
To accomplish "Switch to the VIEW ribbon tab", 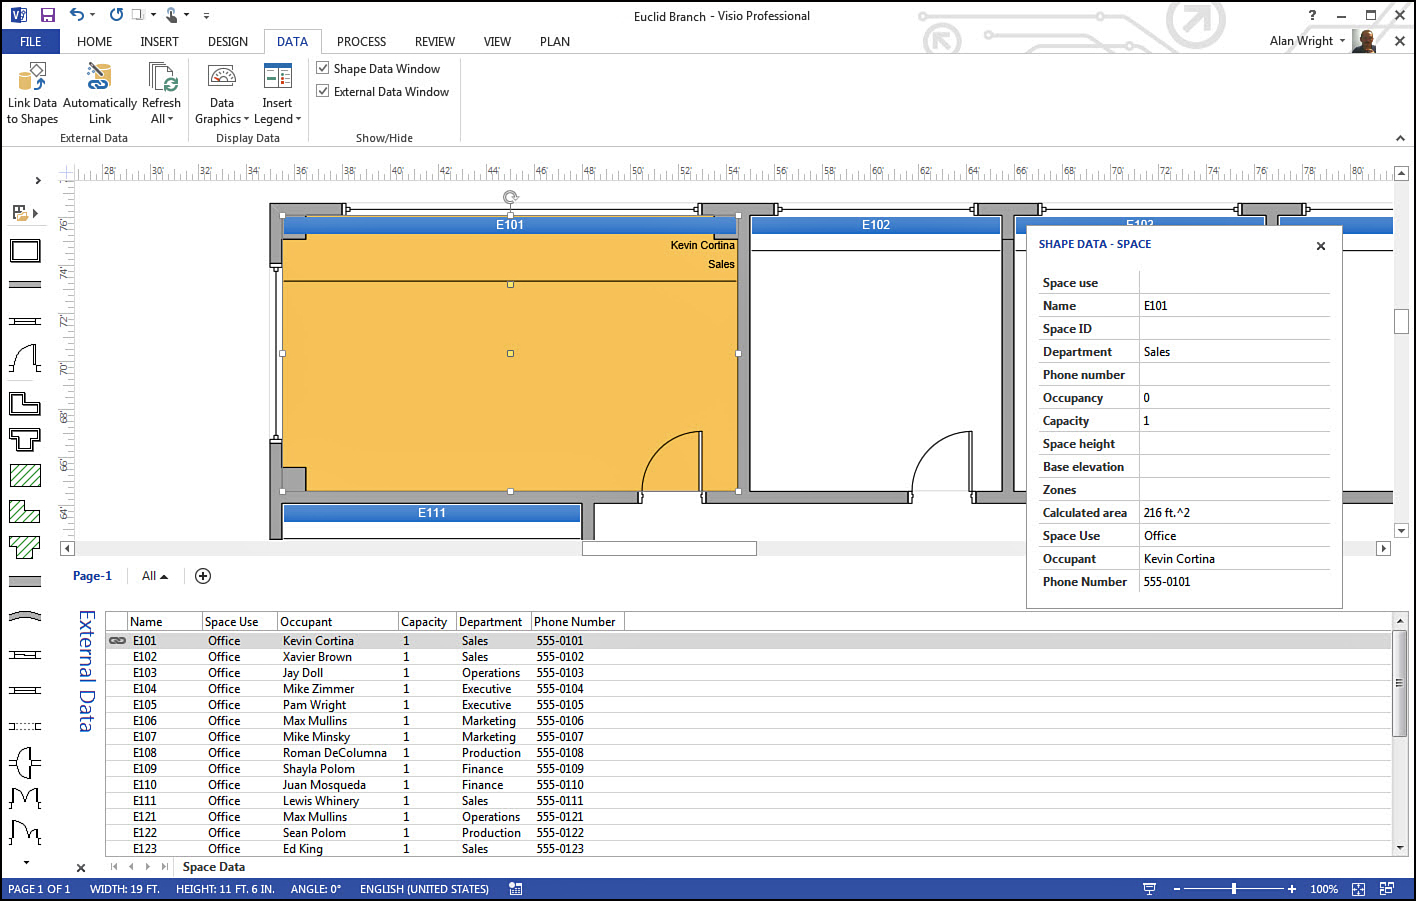I will coord(497,41).
